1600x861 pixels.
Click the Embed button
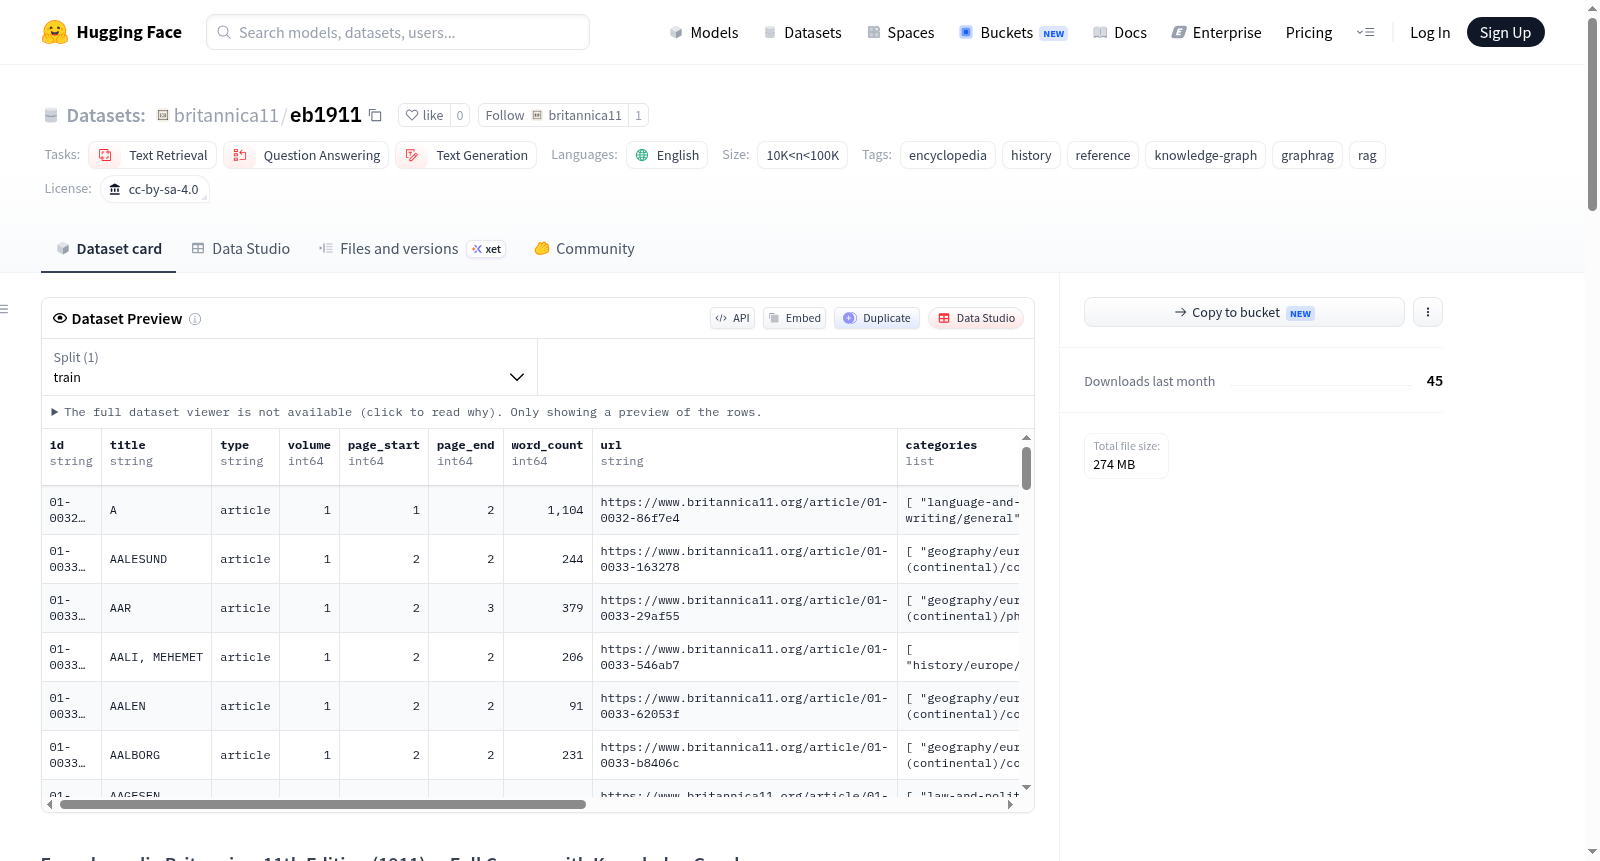click(x=794, y=318)
